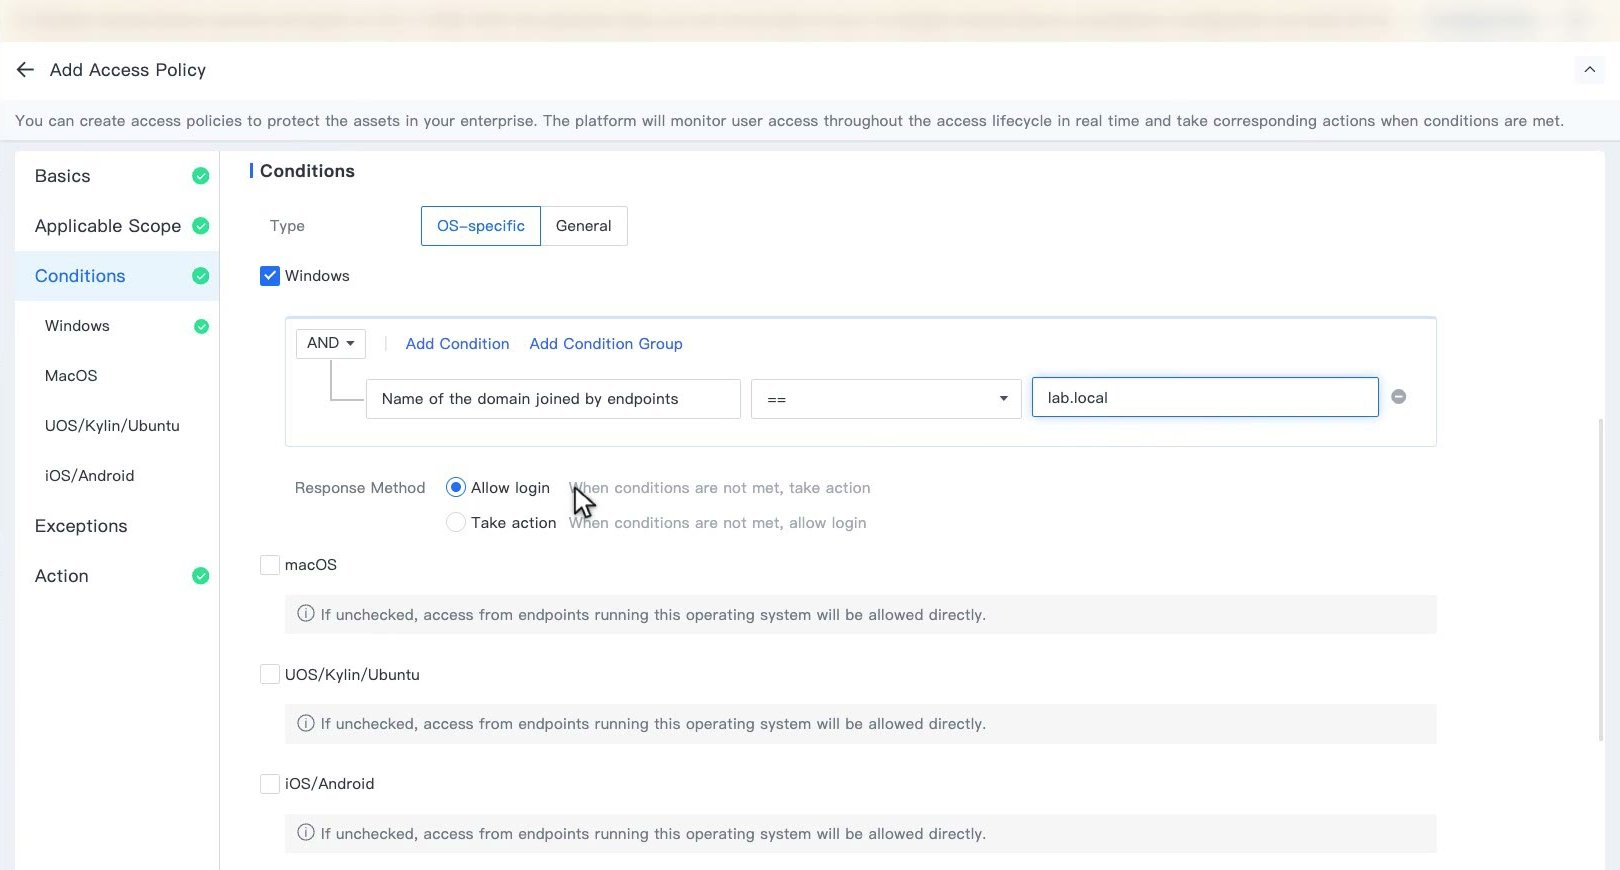
Task: Click the info icon under UOS/Kylin/Ubuntu
Action: (x=306, y=723)
